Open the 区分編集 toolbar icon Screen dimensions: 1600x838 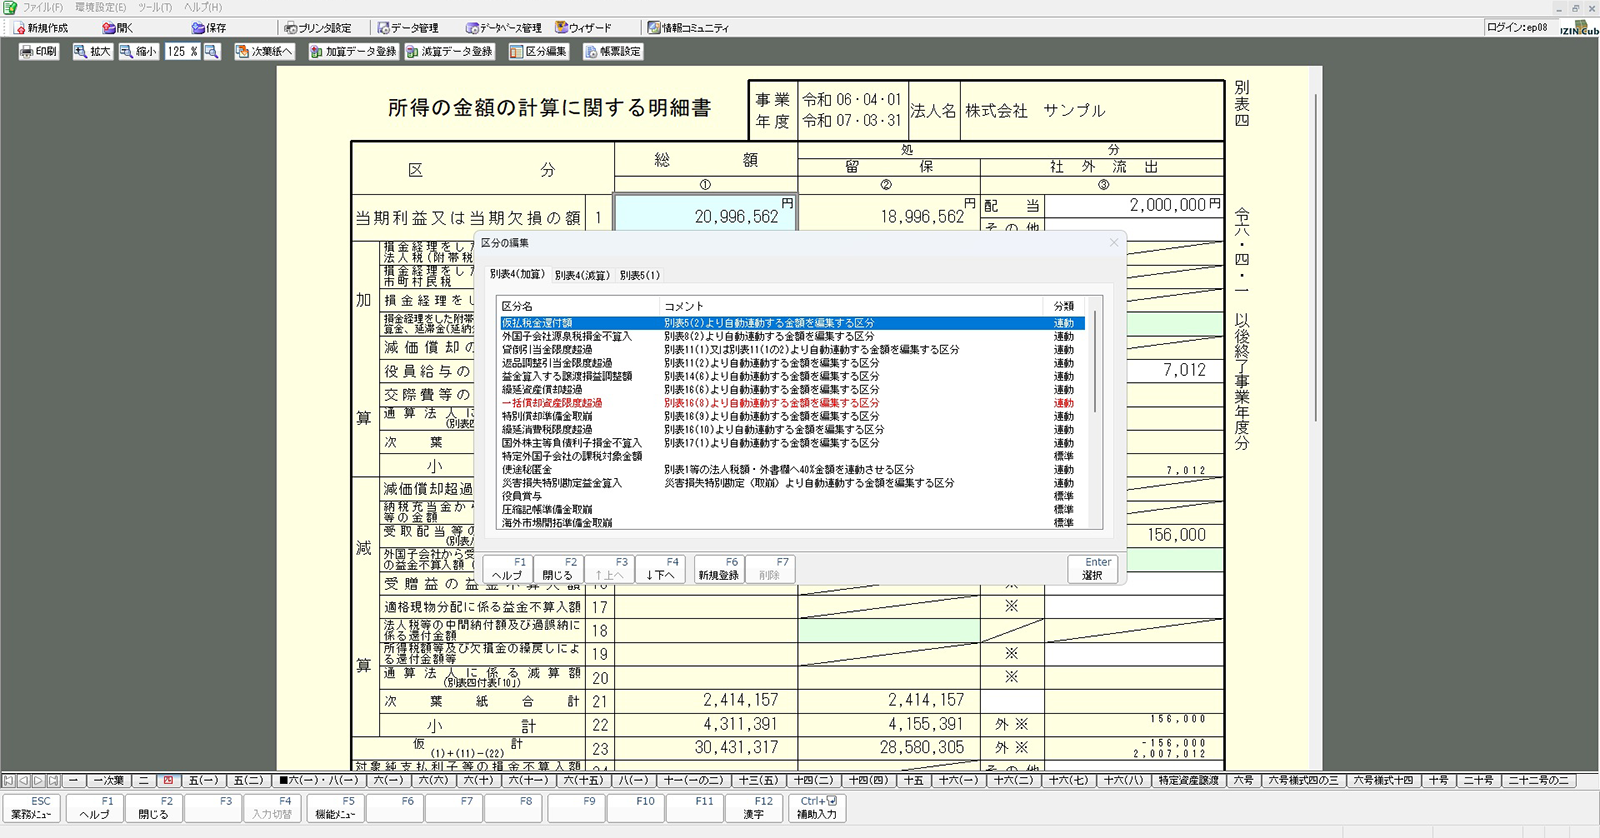click(538, 51)
